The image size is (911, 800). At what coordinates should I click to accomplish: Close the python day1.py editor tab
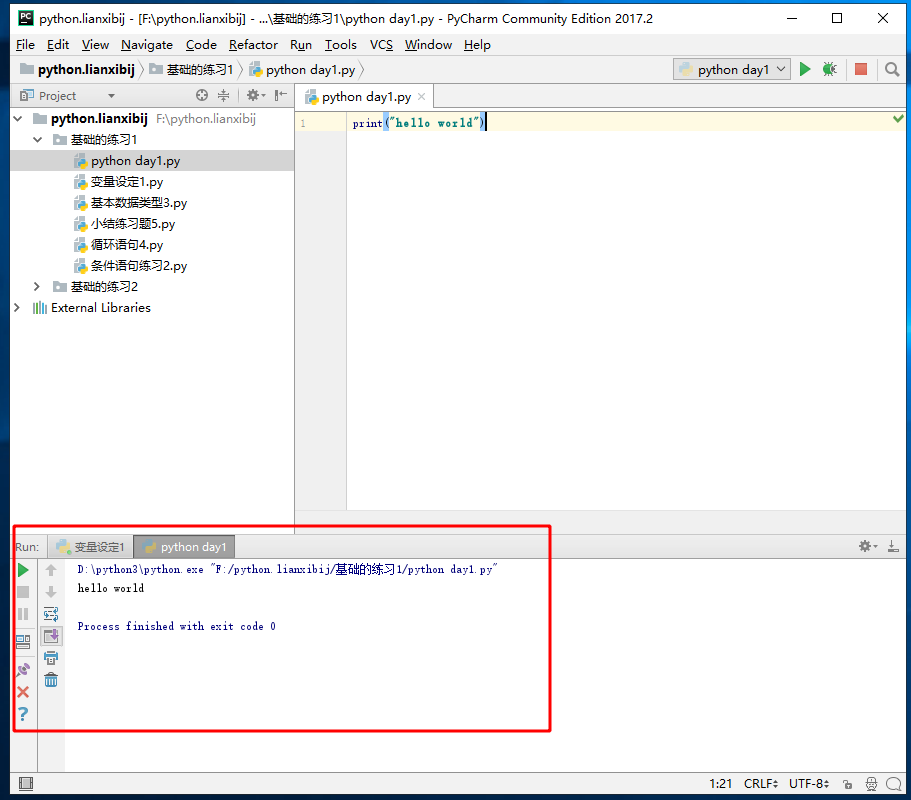(422, 97)
